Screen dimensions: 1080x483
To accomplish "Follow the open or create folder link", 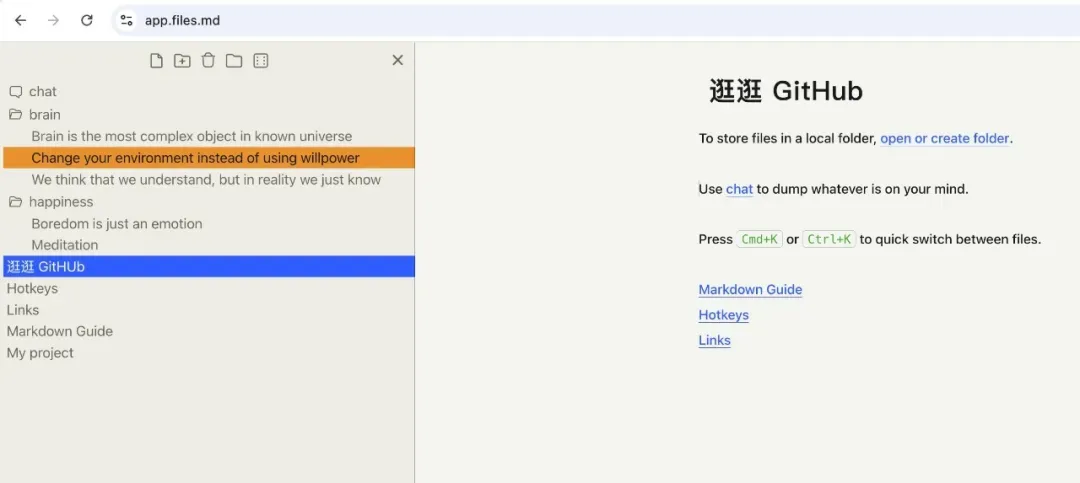I will pos(945,138).
